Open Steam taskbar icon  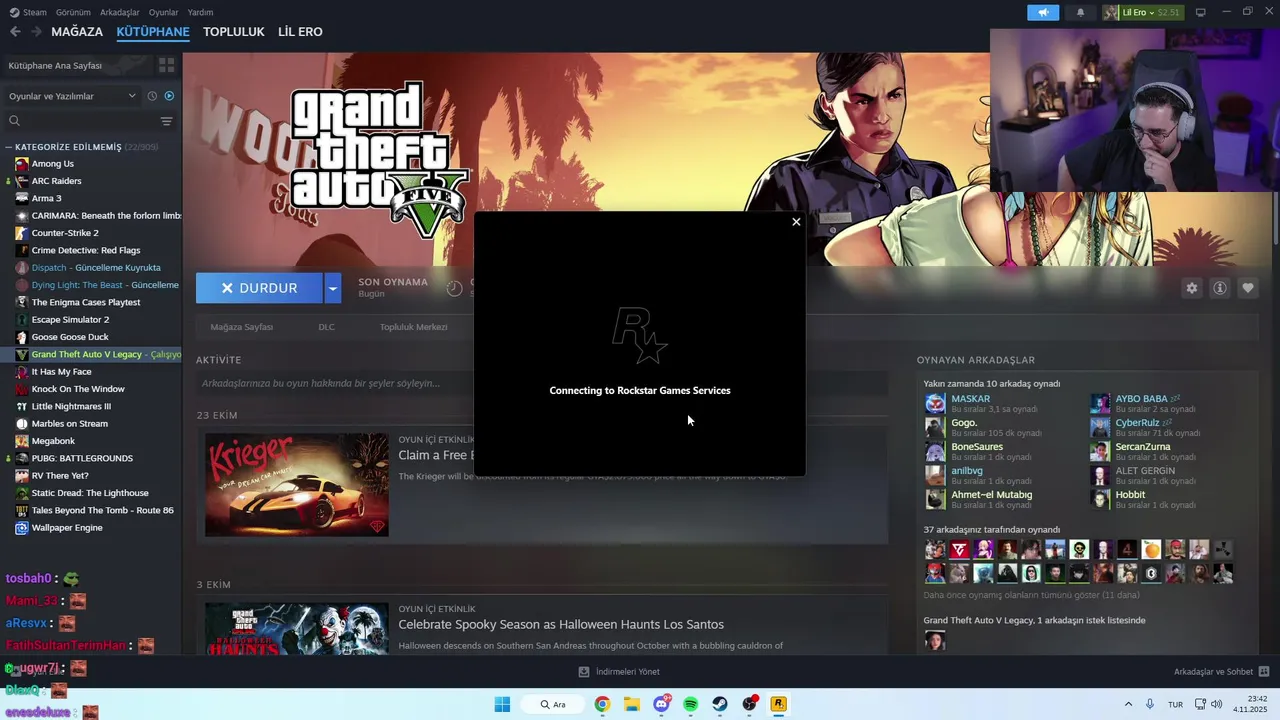pyautogui.click(x=720, y=704)
